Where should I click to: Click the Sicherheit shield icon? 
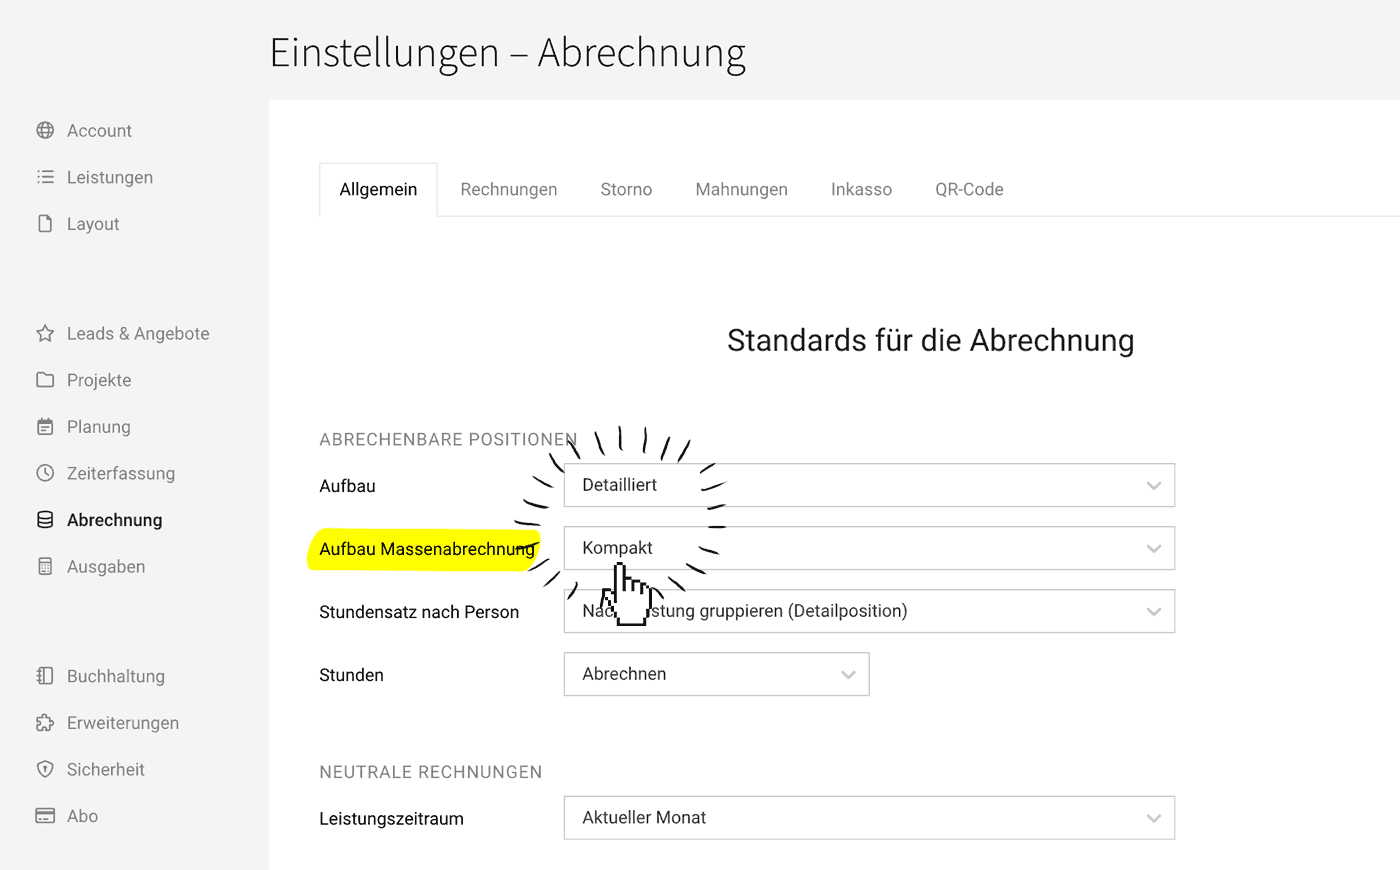coord(45,769)
